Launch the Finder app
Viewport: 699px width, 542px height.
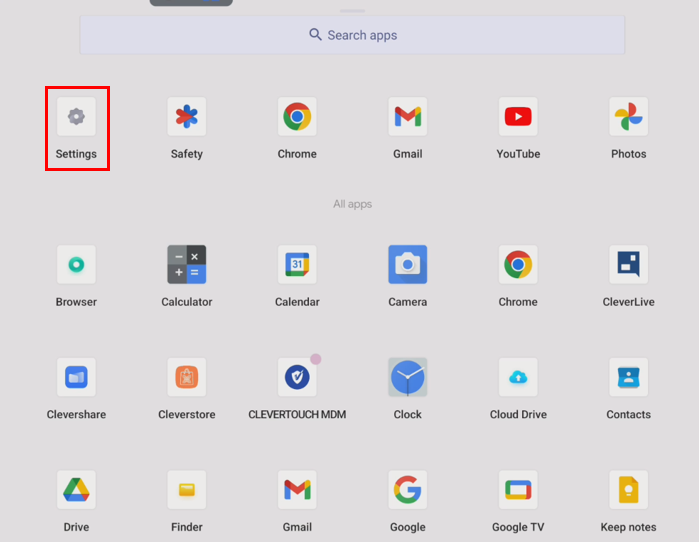tap(187, 490)
